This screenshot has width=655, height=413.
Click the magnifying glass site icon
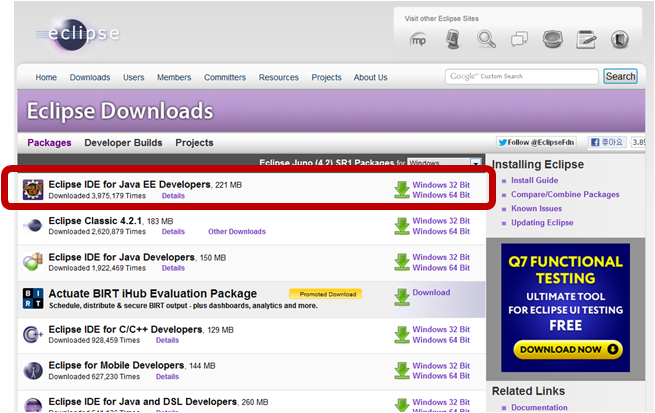click(486, 40)
